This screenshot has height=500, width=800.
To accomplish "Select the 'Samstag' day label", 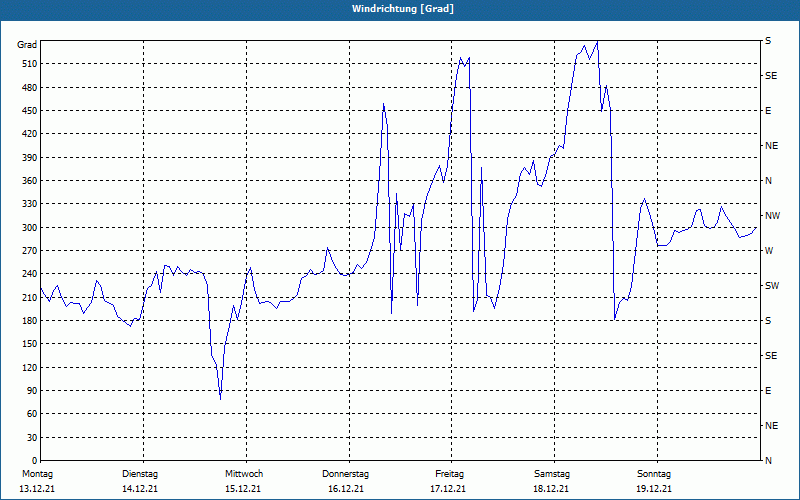I will click(552, 474).
